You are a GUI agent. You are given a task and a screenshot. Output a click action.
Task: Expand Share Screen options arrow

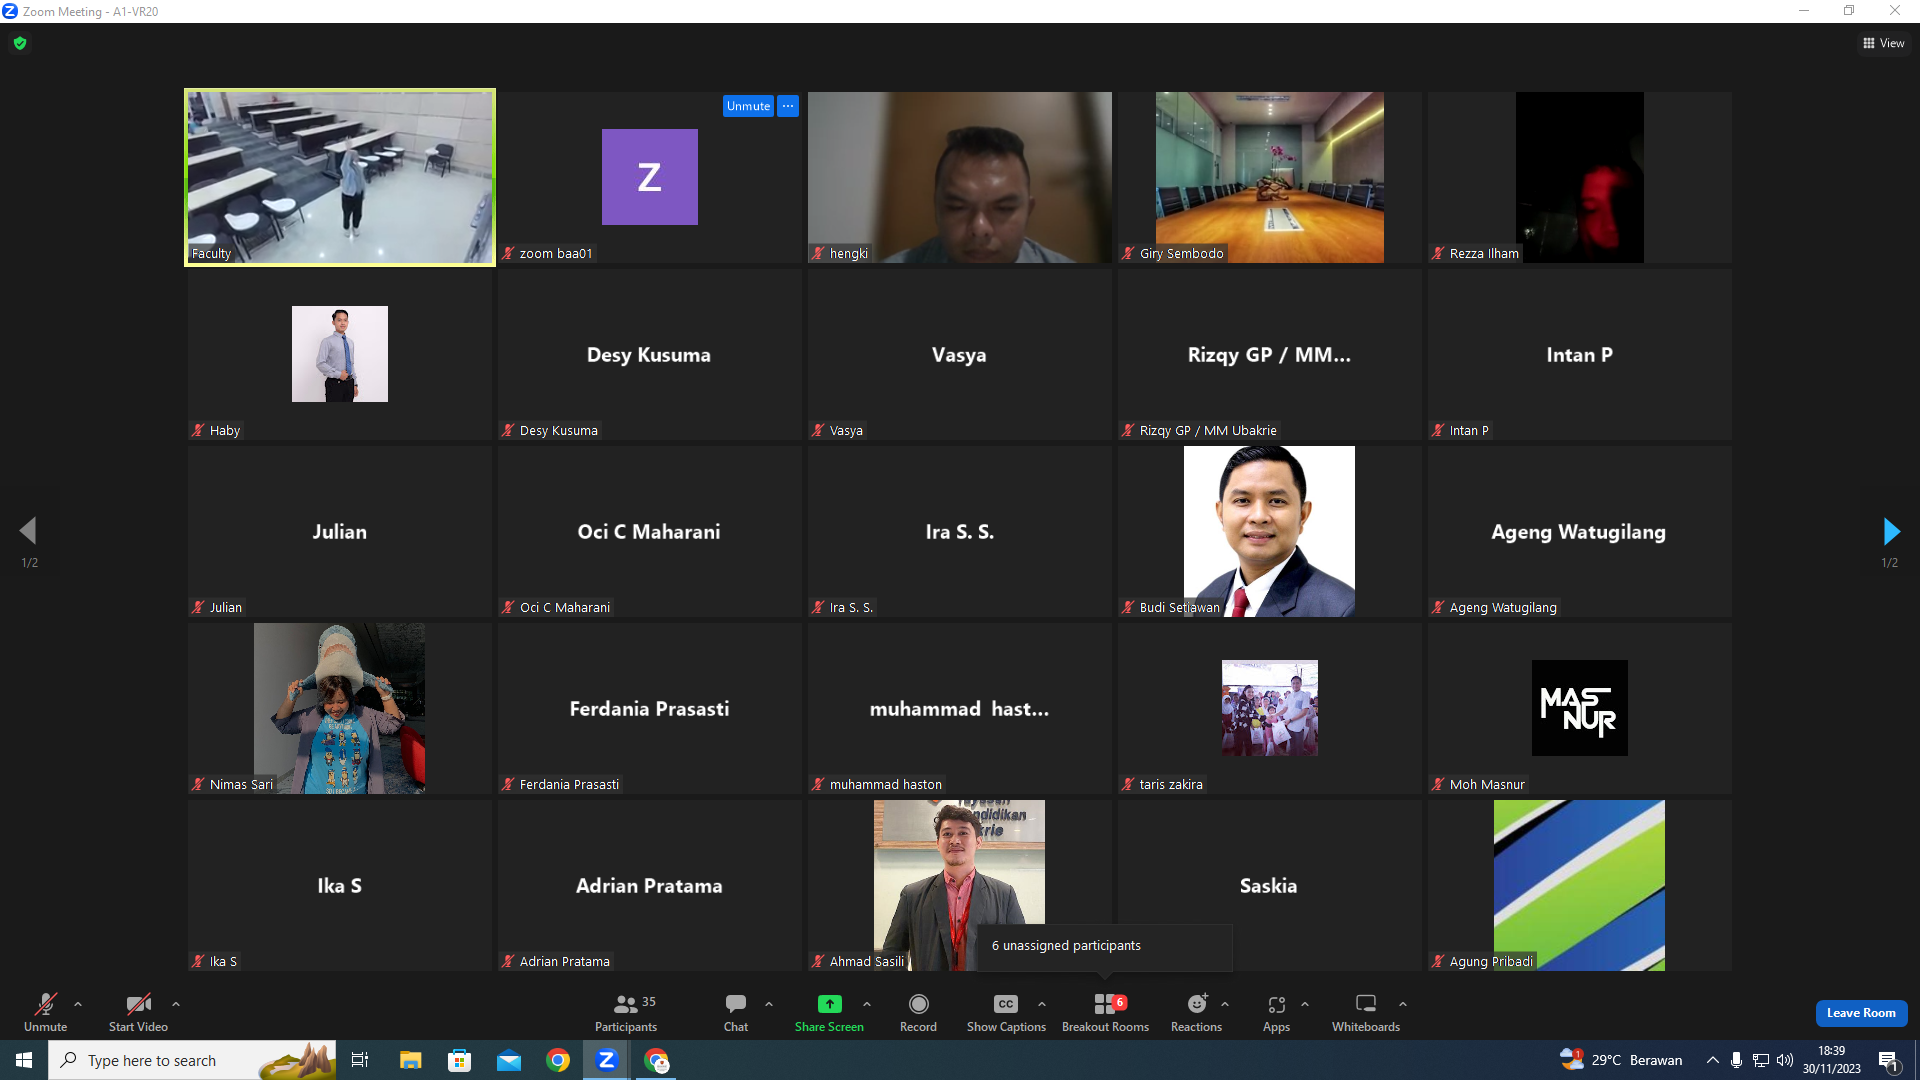coord(867,1004)
